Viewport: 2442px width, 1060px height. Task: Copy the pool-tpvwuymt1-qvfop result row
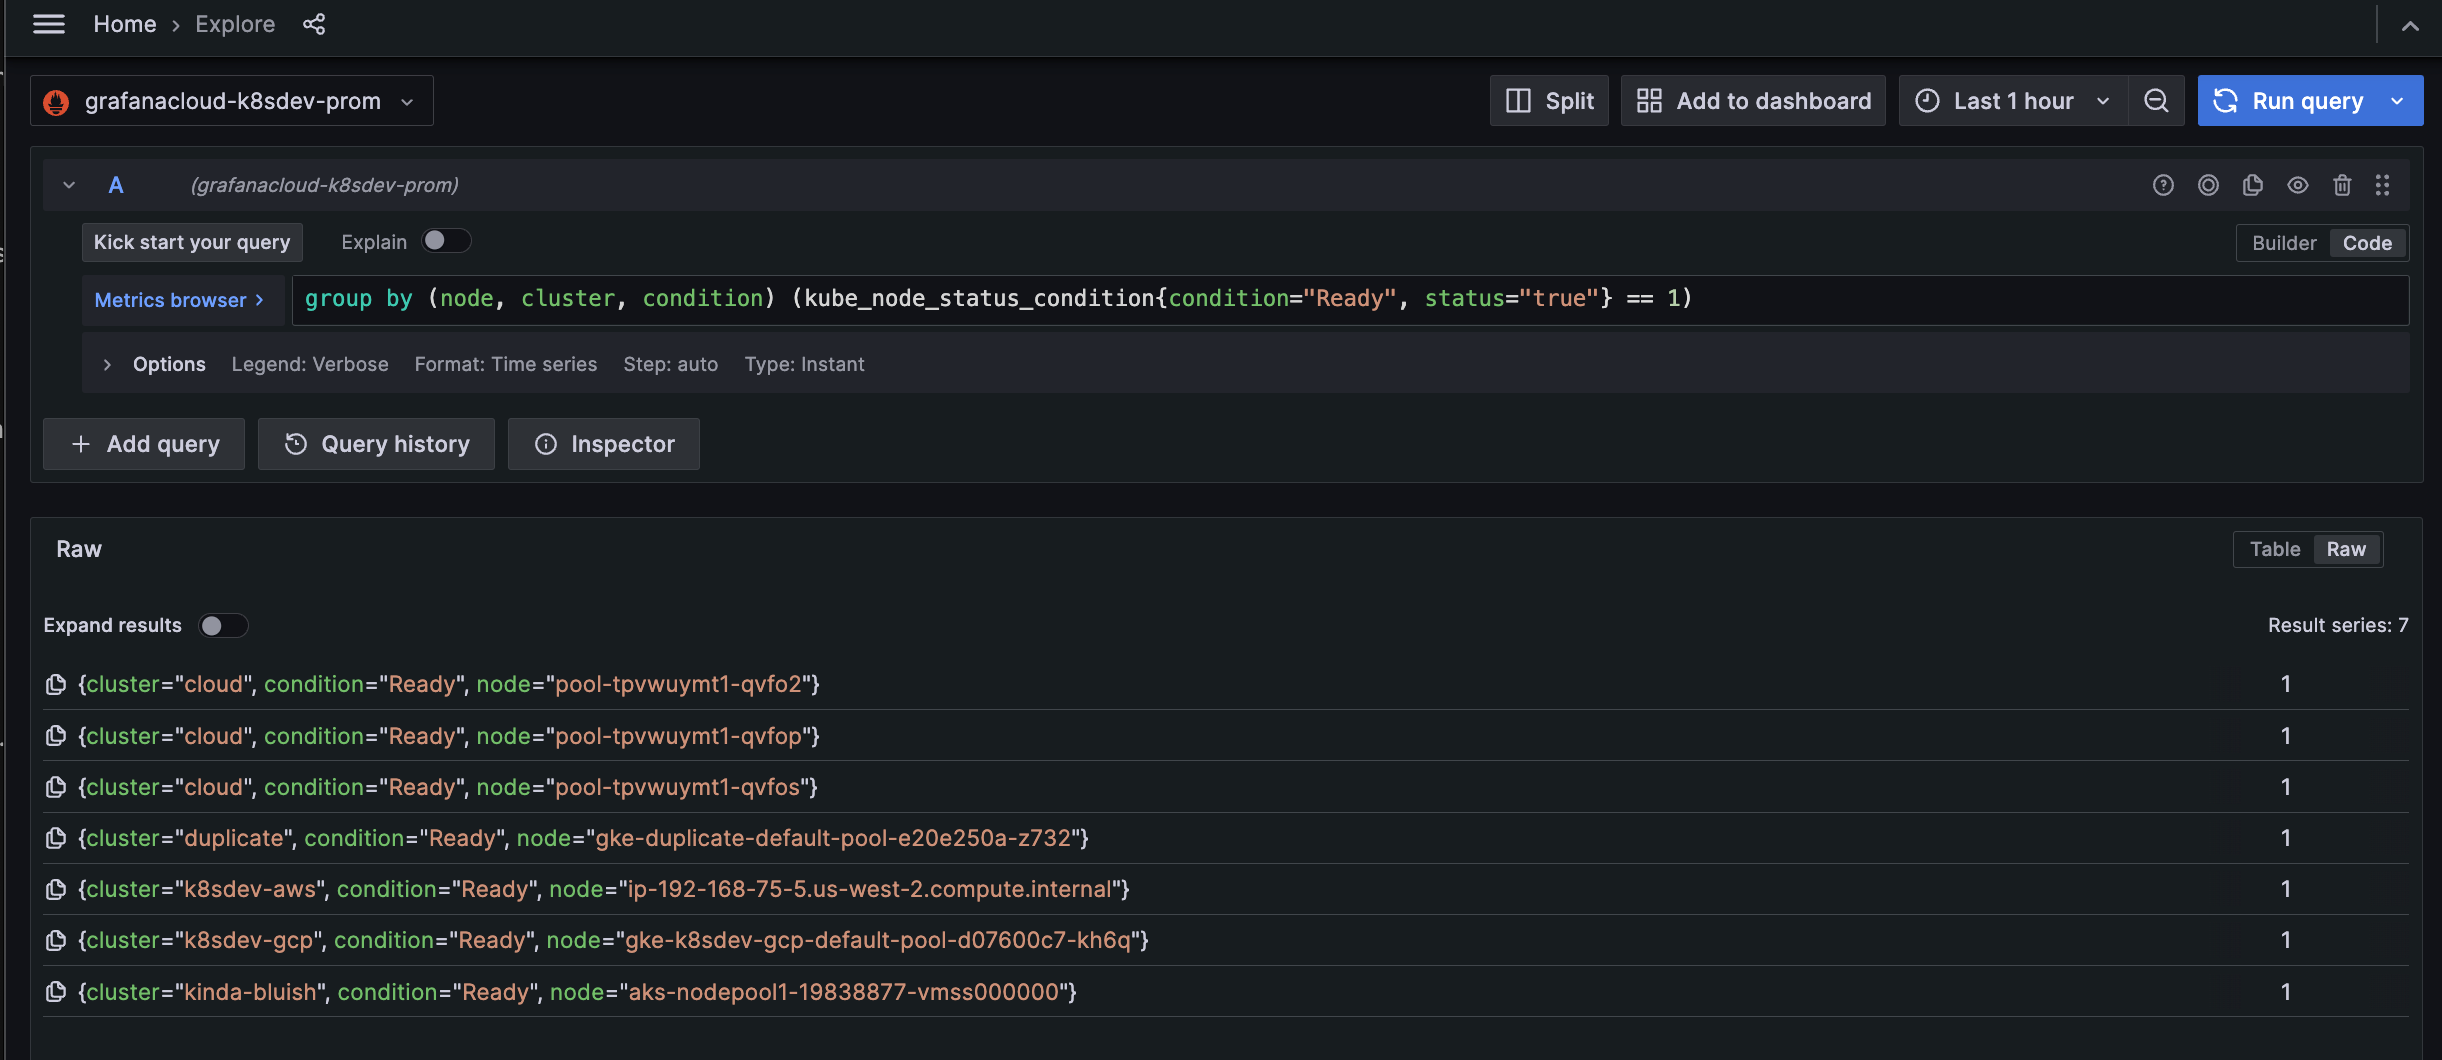(56, 736)
